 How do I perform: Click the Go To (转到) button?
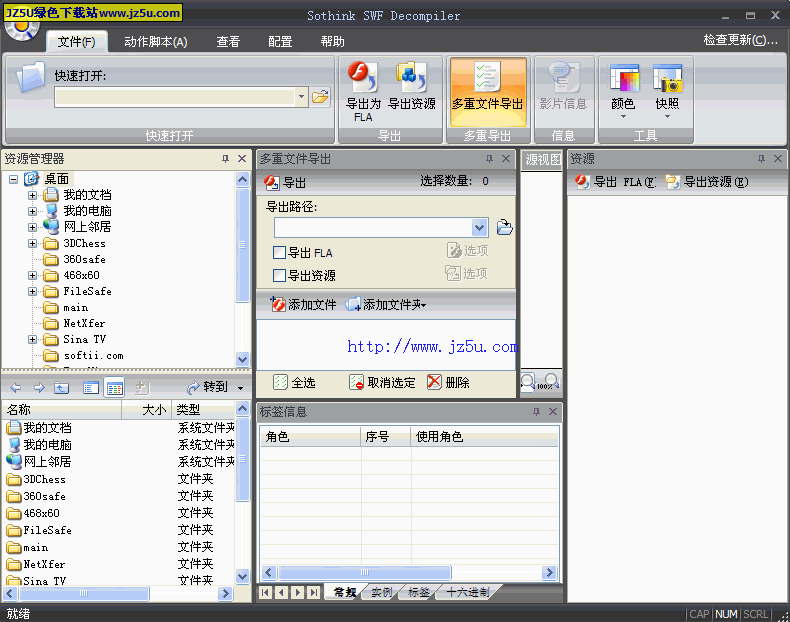[x=208, y=387]
